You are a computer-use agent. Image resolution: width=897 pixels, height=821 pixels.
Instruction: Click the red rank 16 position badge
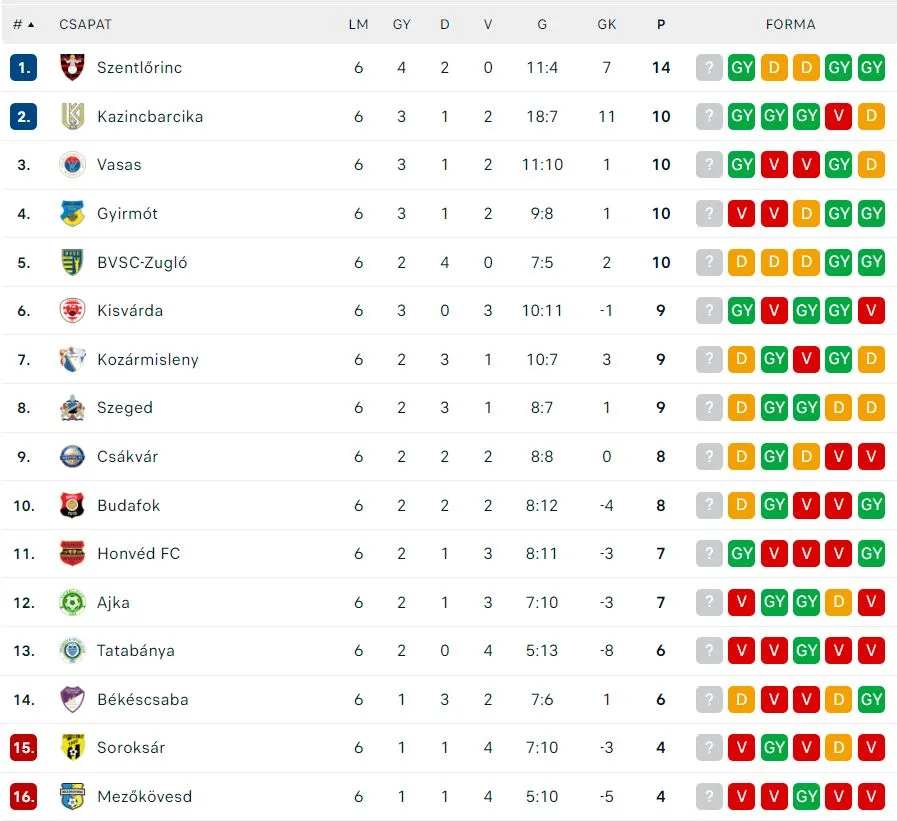coord(23,796)
